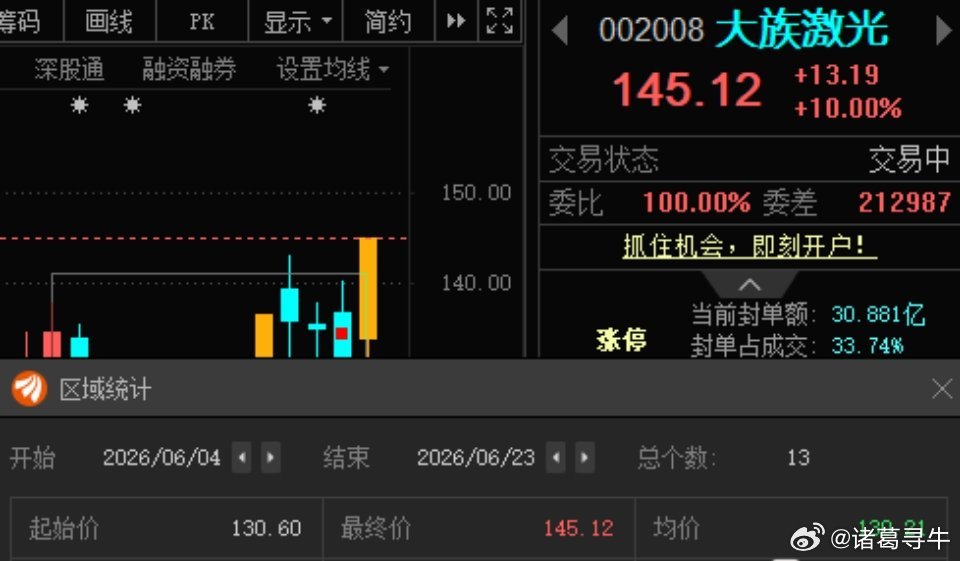This screenshot has height=561, width=960.
Task: Click first star event marker on chart
Action: point(79,105)
